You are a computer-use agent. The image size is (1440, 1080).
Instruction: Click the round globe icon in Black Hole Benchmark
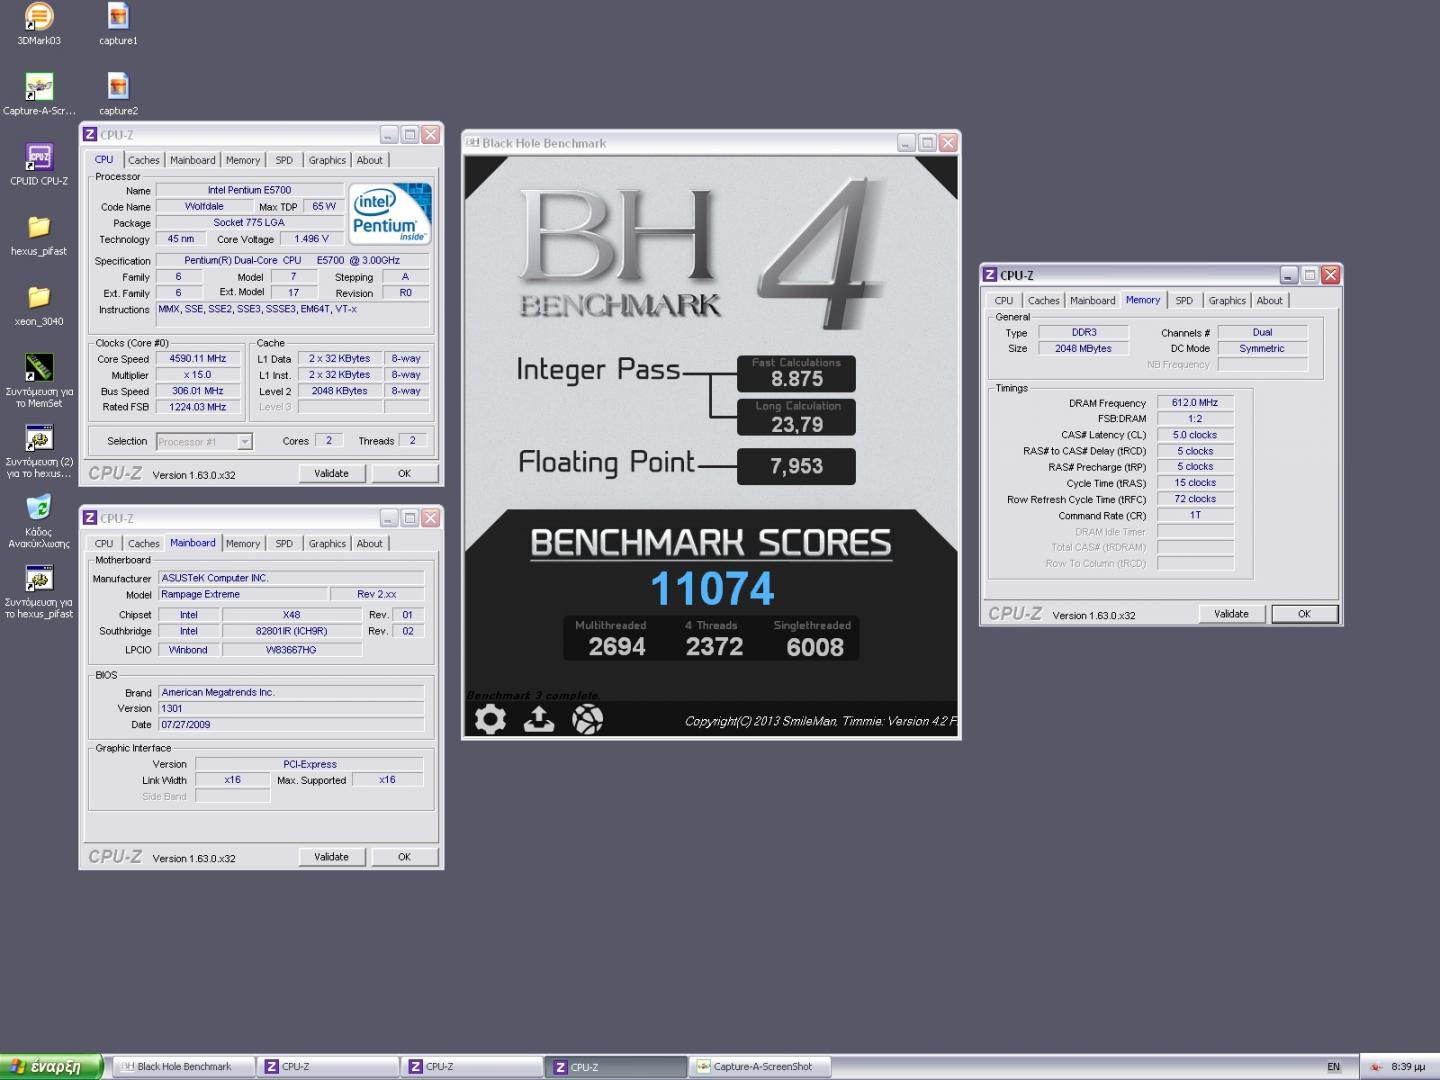click(587, 719)
